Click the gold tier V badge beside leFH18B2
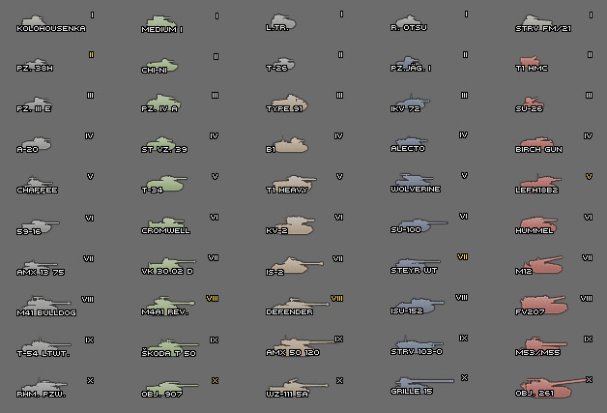 pyautogui.click(x=589, y=177)
